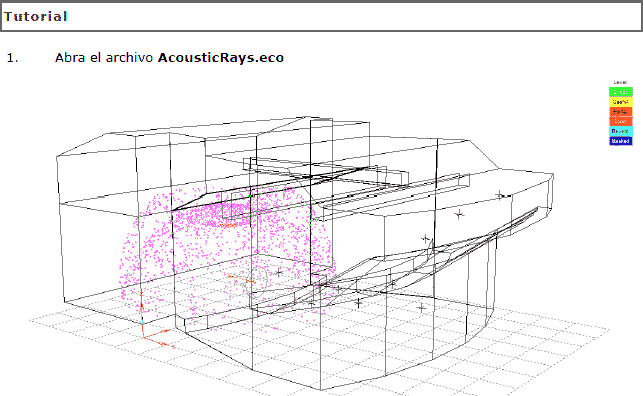643x396 pixels.
Task: Choose the Echo legend swatch
Action: tap(620, 121)
